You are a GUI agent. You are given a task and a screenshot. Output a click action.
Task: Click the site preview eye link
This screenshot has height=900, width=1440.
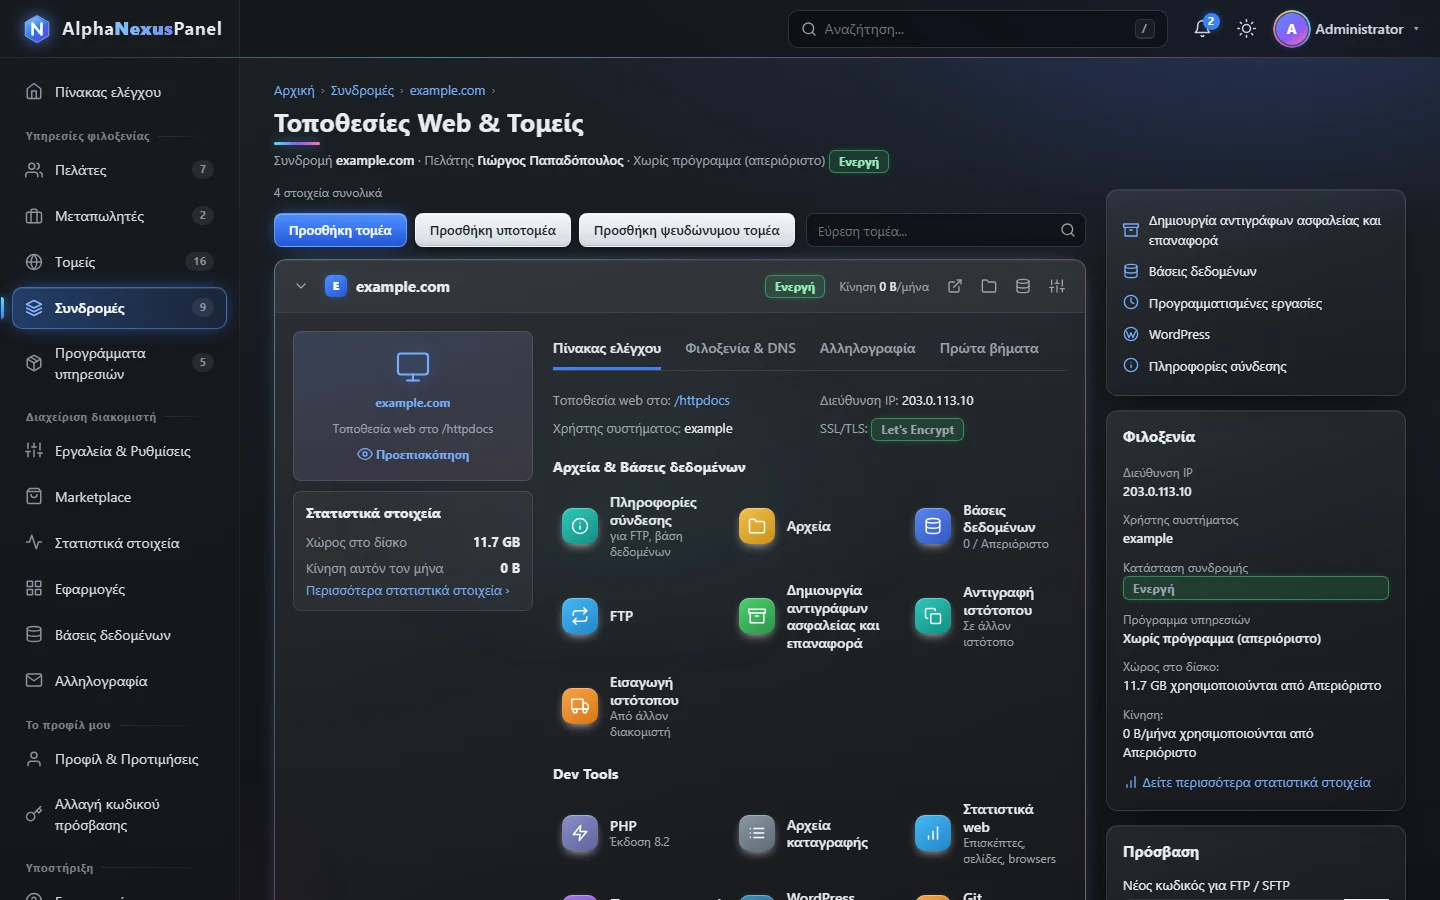[x=413, y=455]
